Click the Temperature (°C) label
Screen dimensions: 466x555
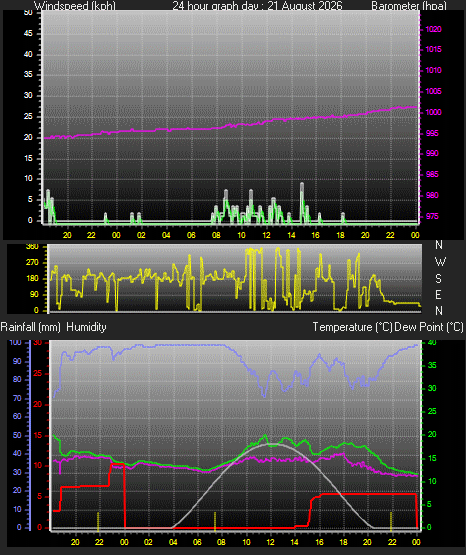point(352,327)
